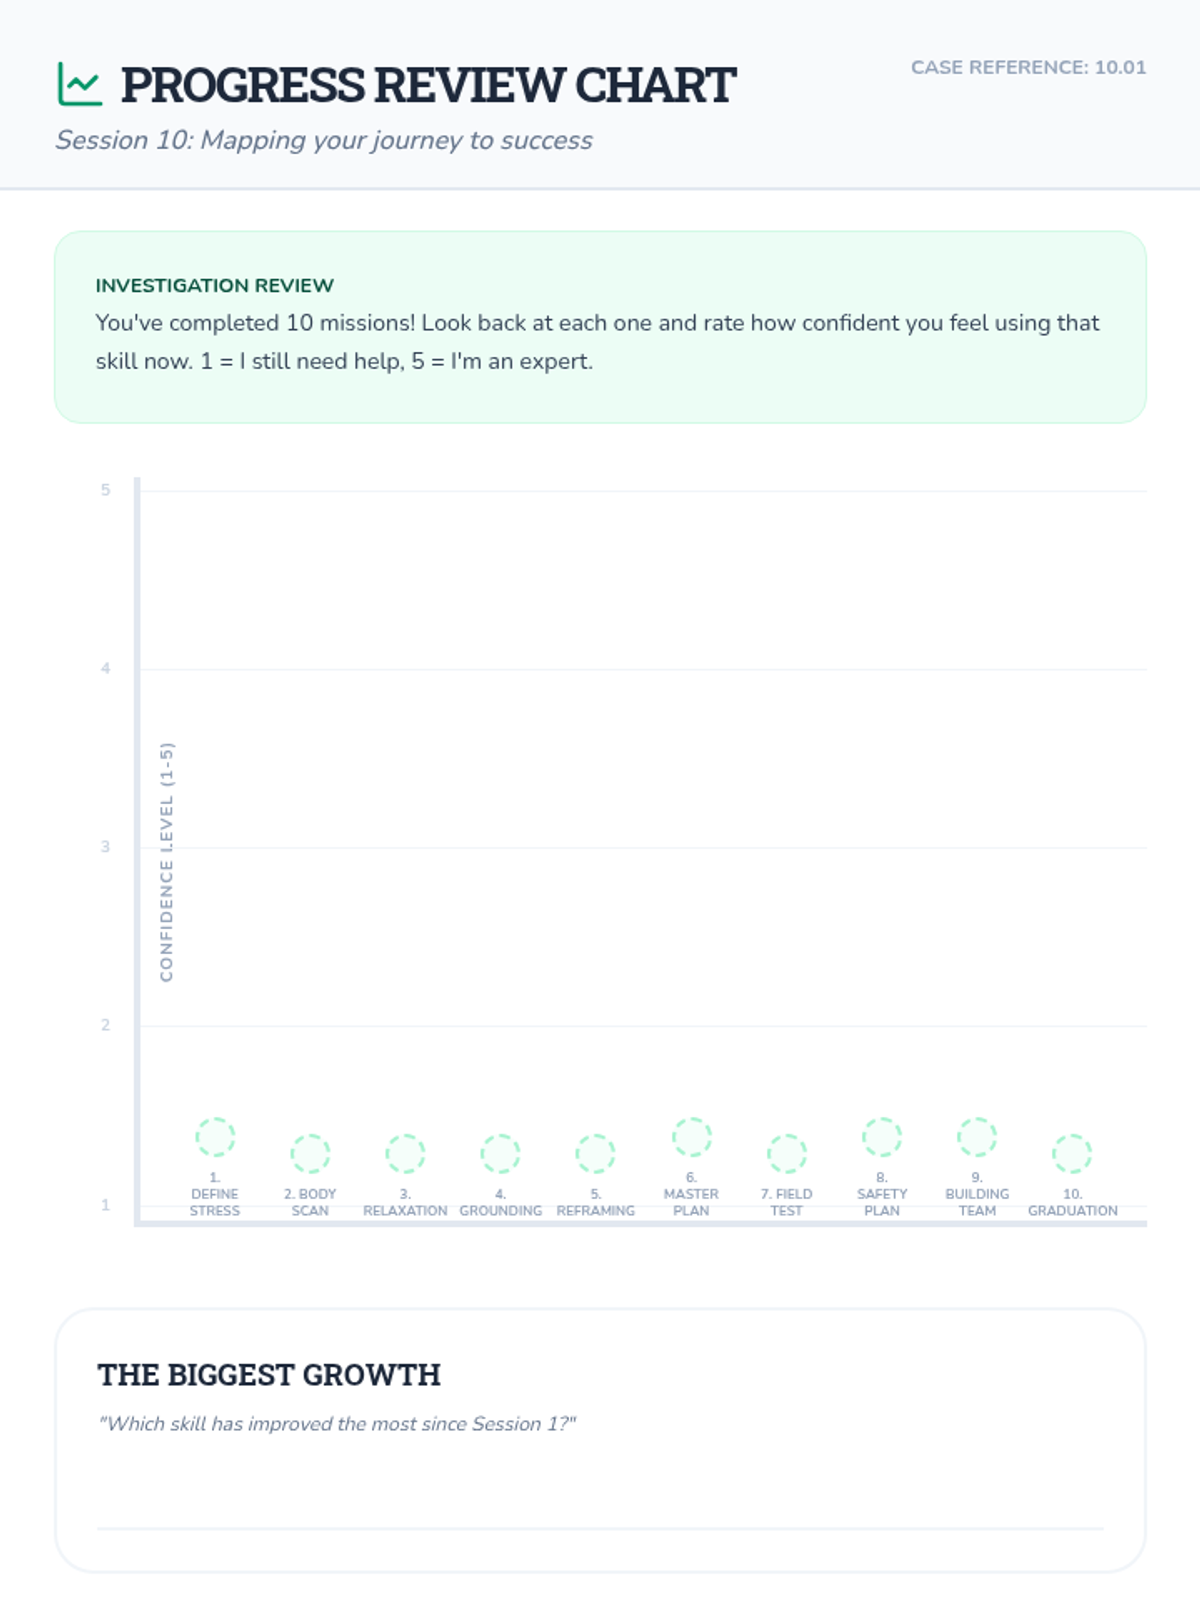Click the Reframing dashed circle marker
1200x1600 pixels.
pyautogui.click(x=595, y=1153)
